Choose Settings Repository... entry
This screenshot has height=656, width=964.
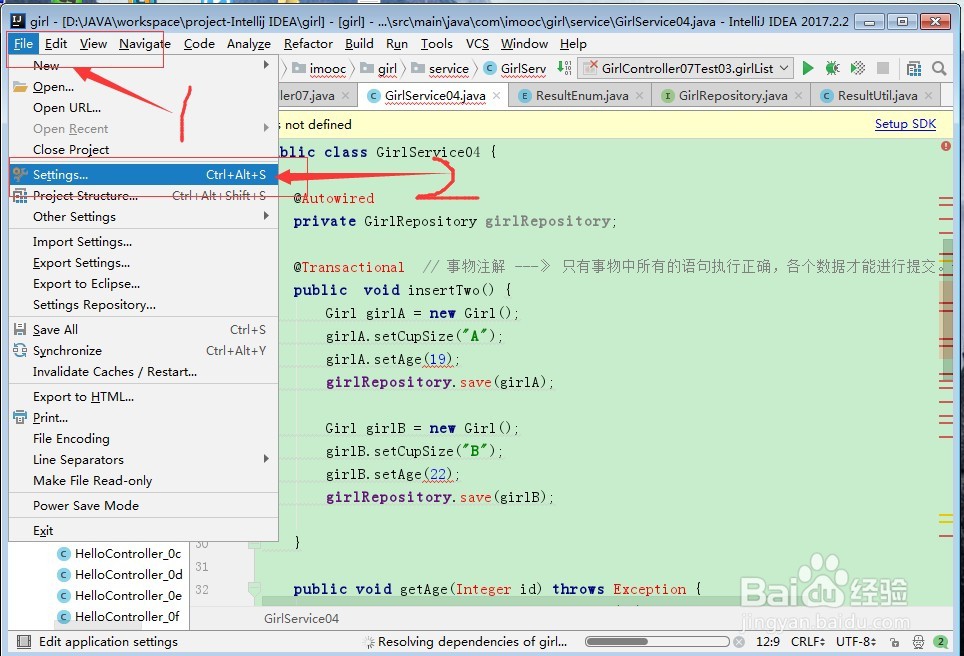coord(143,304)
